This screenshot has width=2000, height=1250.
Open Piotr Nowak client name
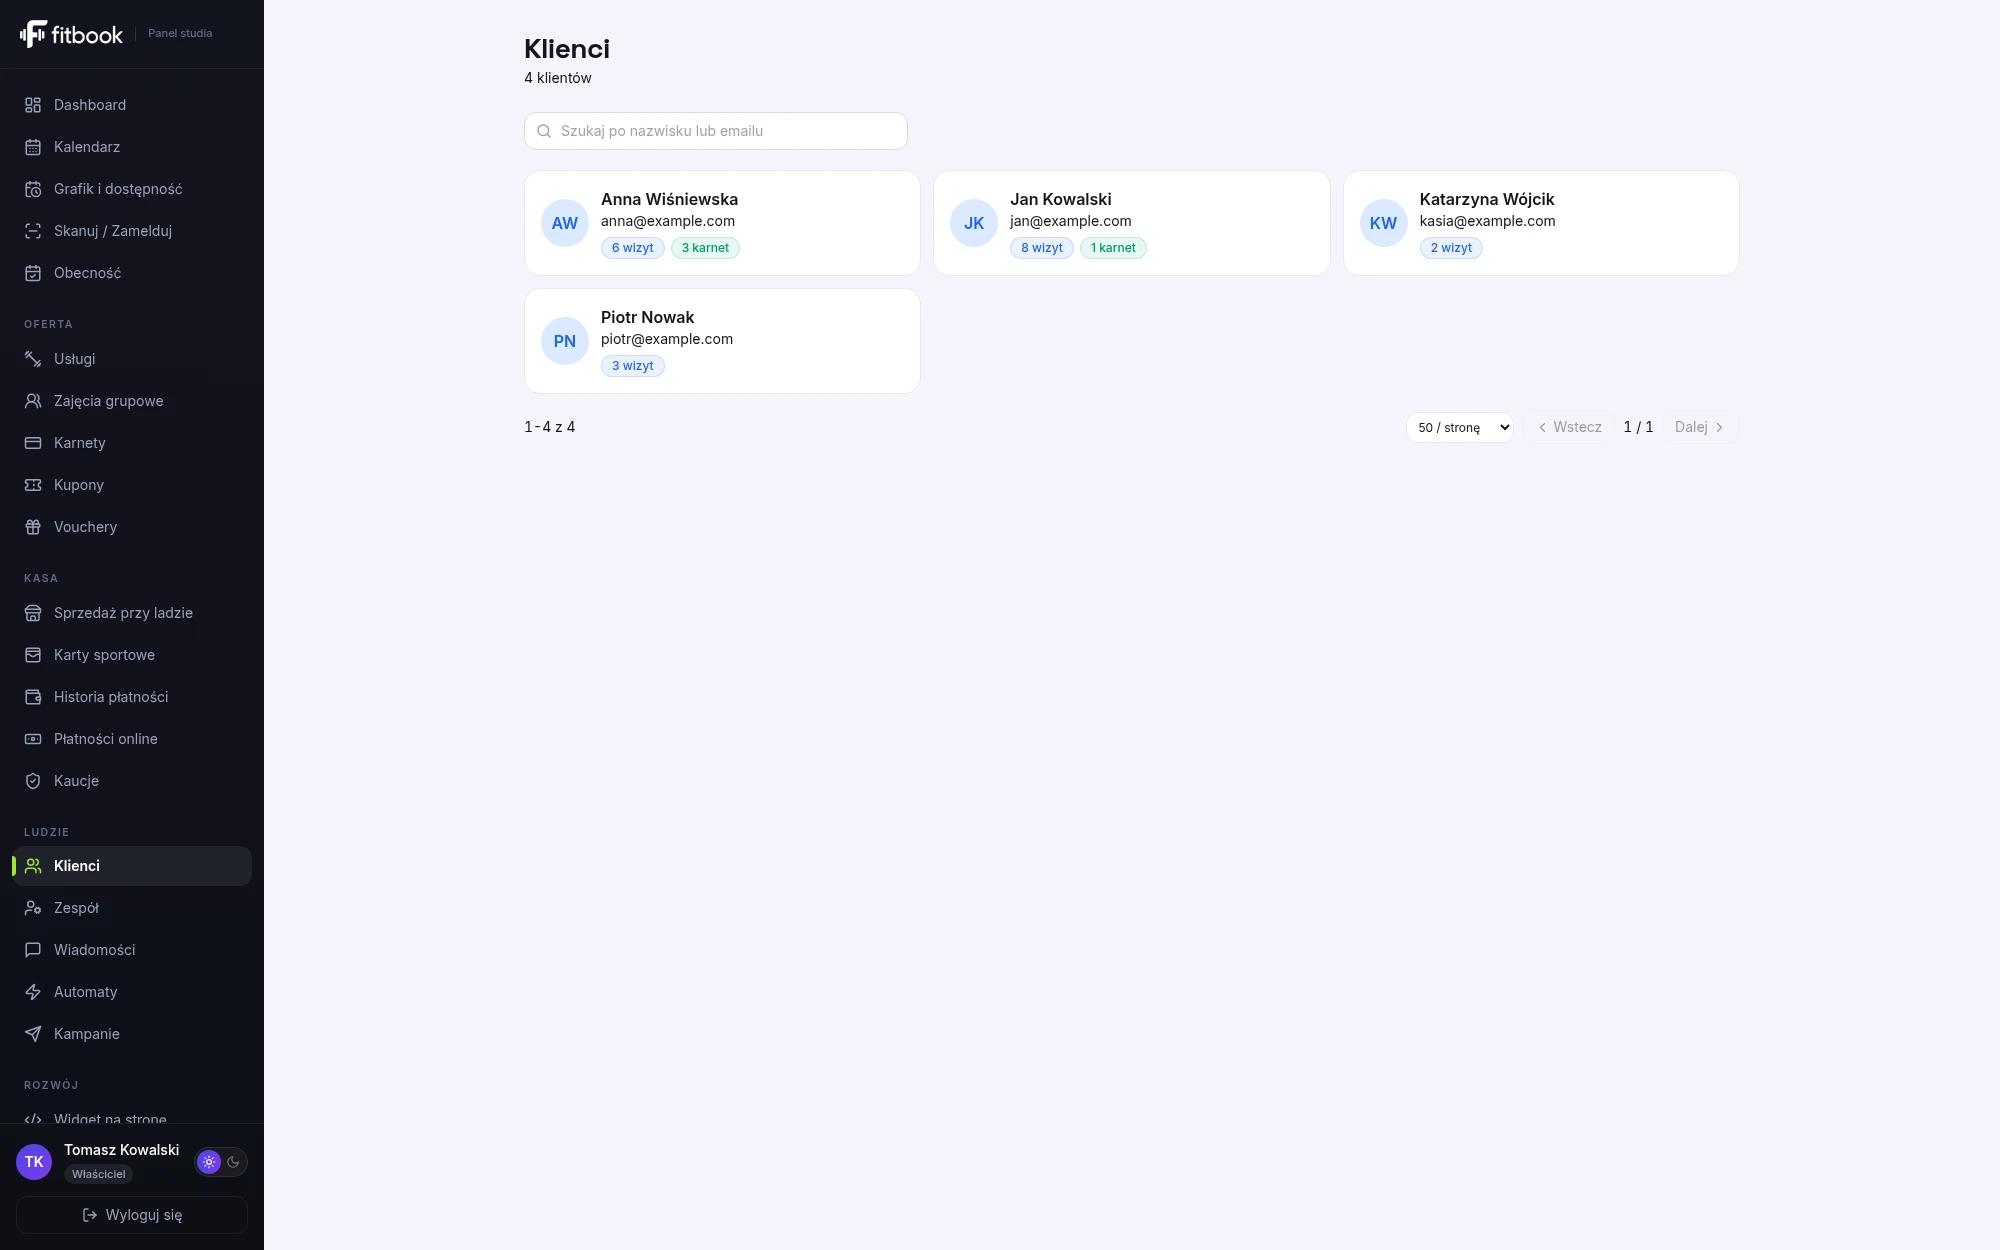647,318
